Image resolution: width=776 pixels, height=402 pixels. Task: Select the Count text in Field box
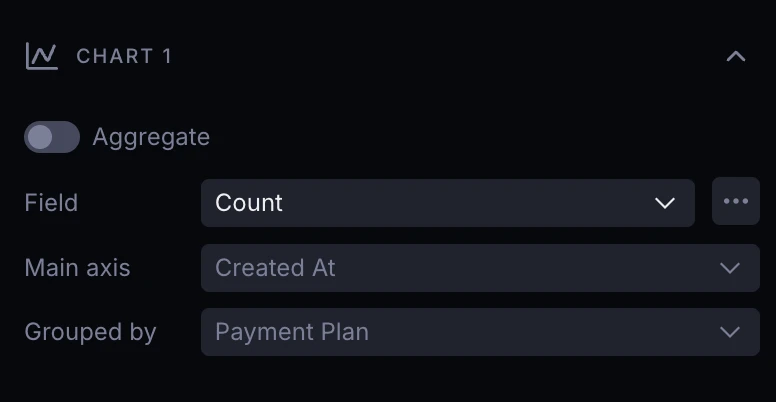coord(249,203)
